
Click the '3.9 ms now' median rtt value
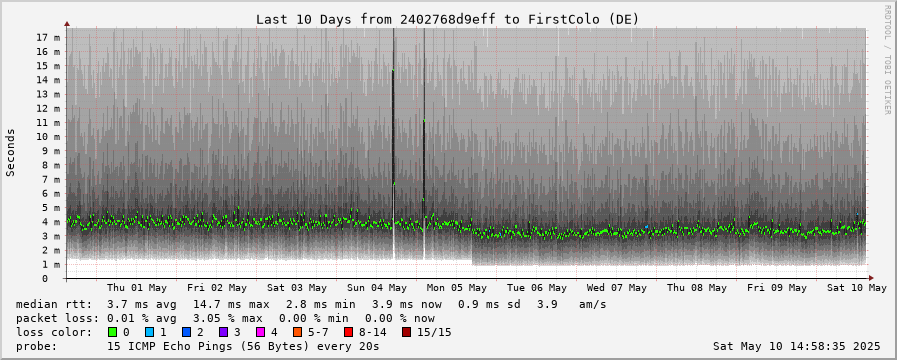click(x=406, y=304)
